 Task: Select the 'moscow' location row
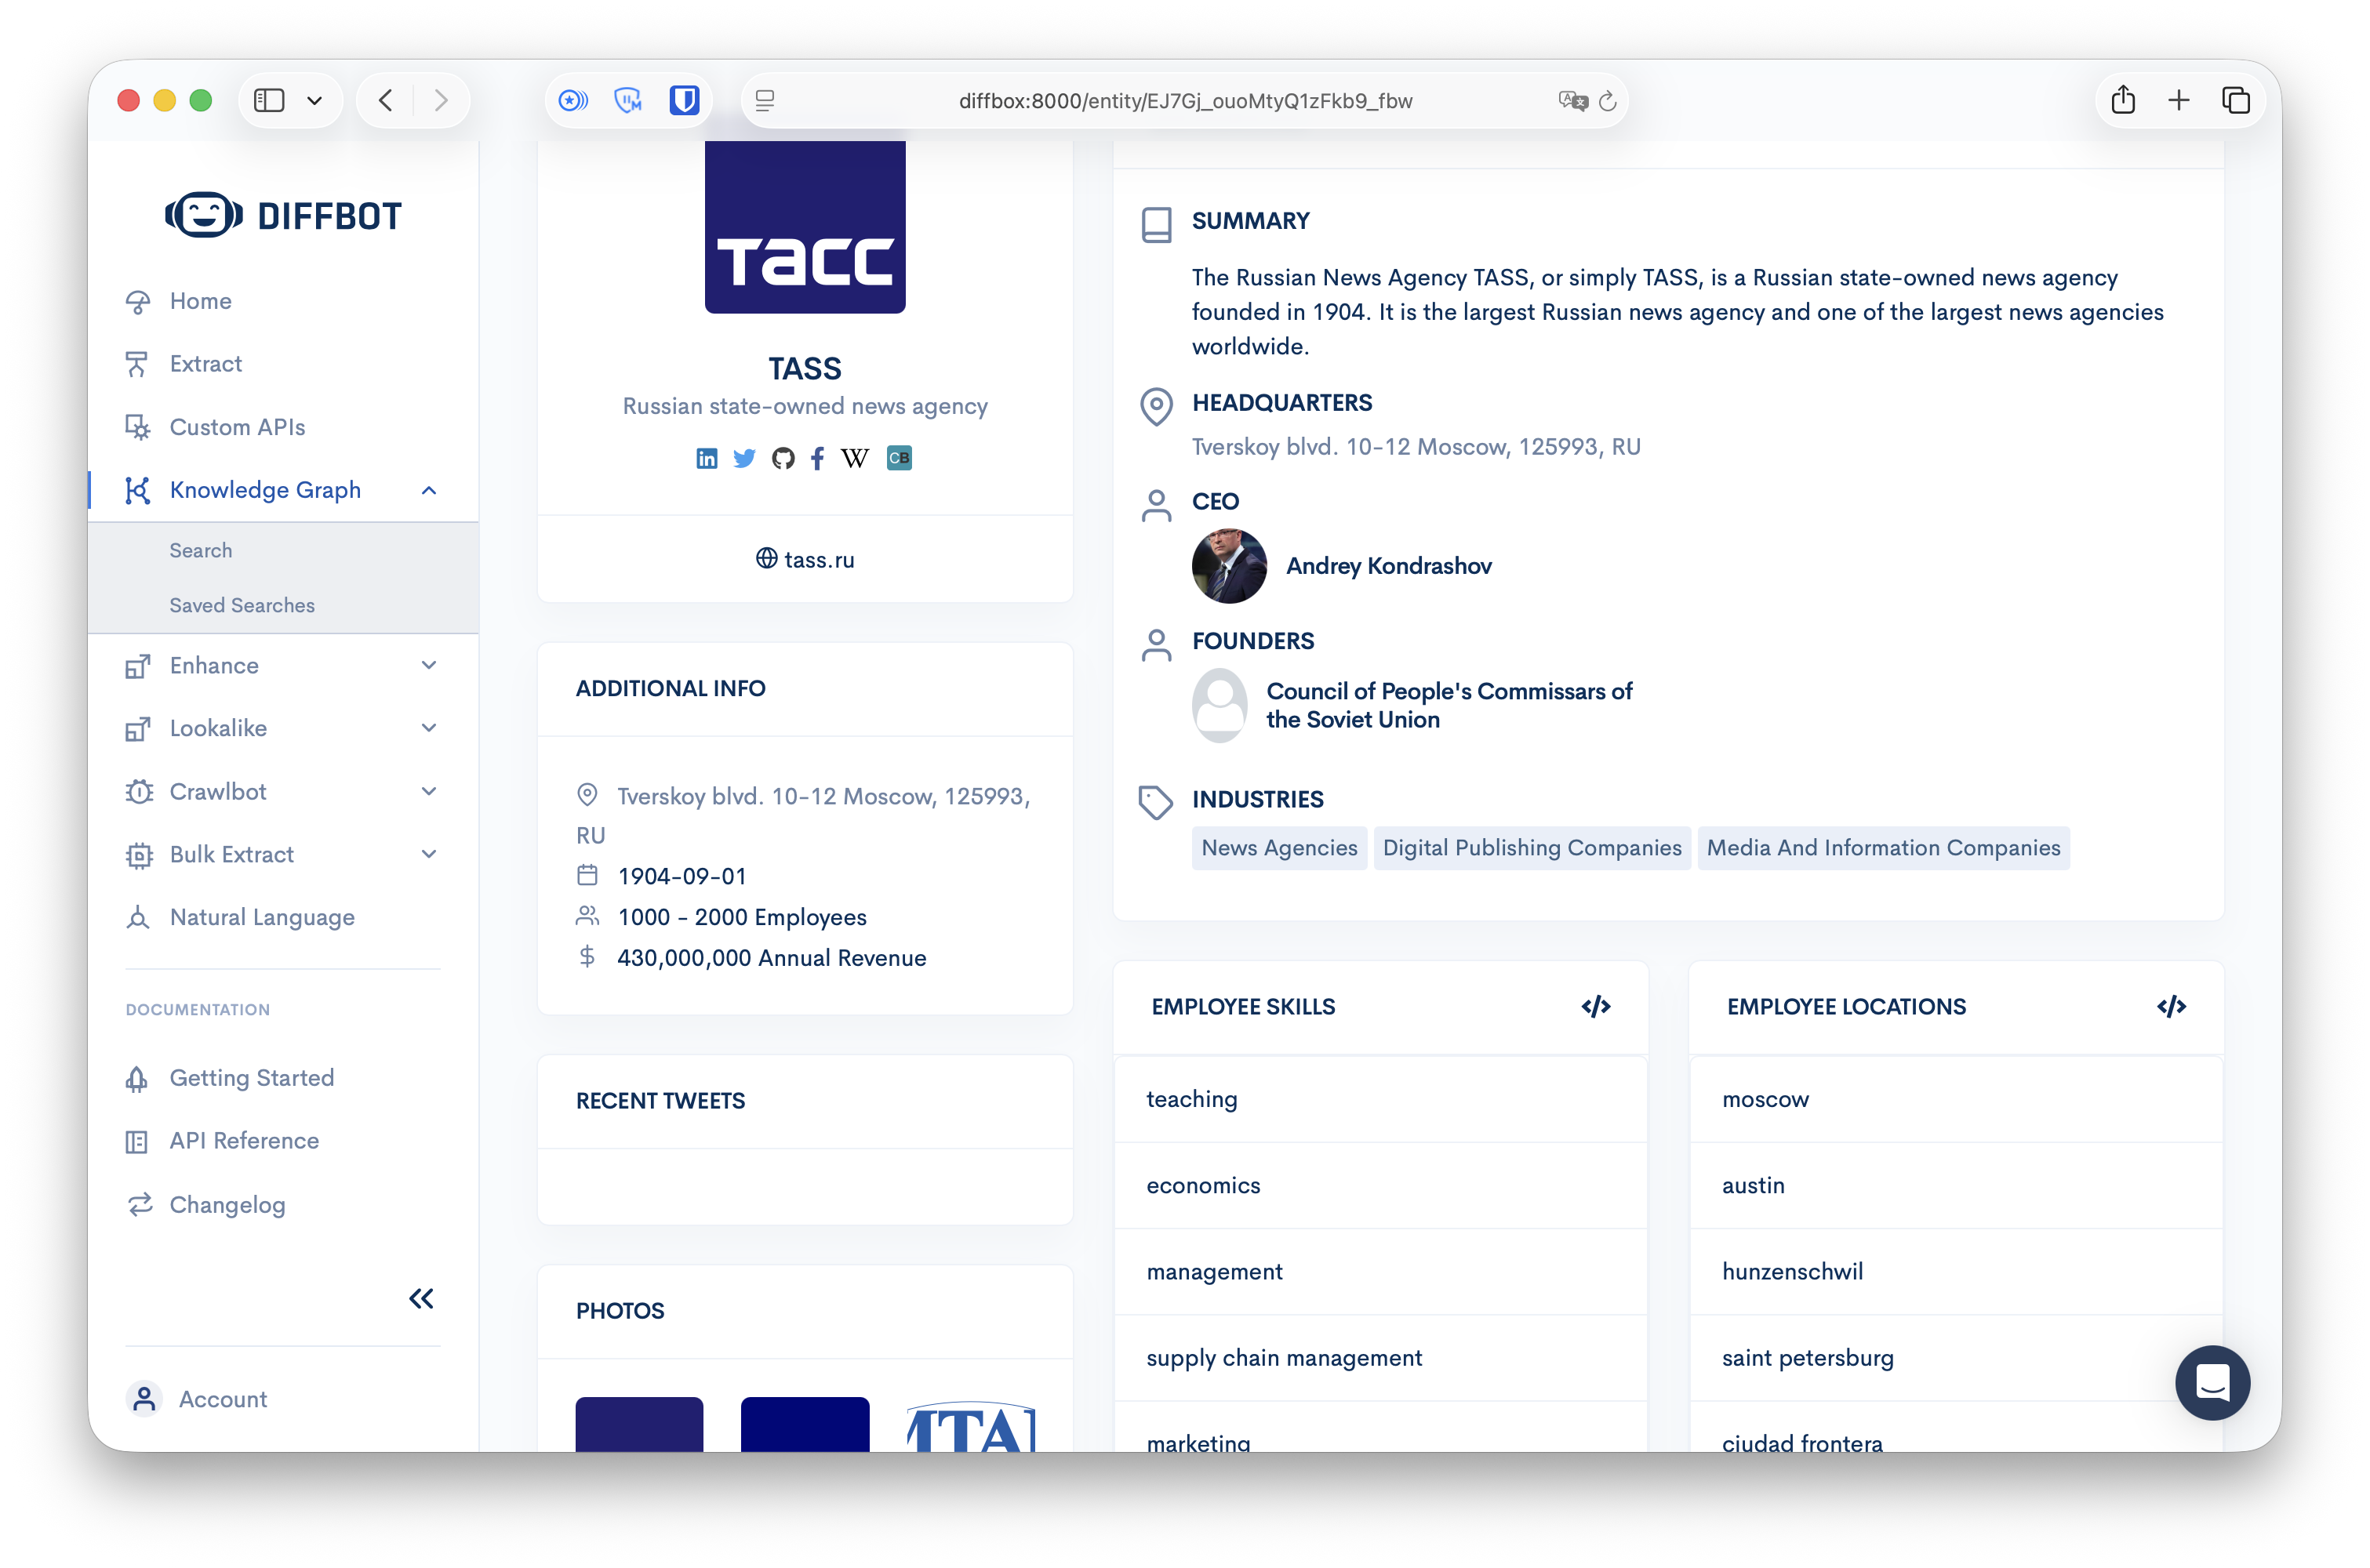(1956, 1099)
